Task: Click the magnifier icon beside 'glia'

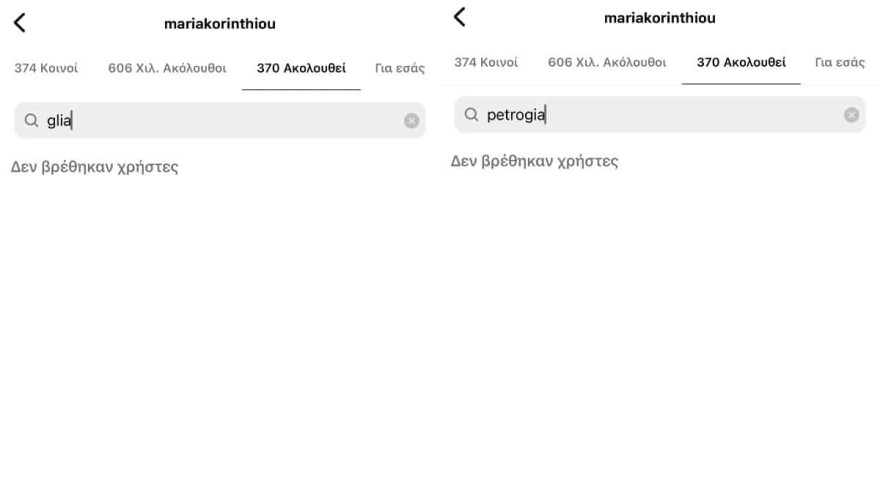Action: click(x=31, y=120)
